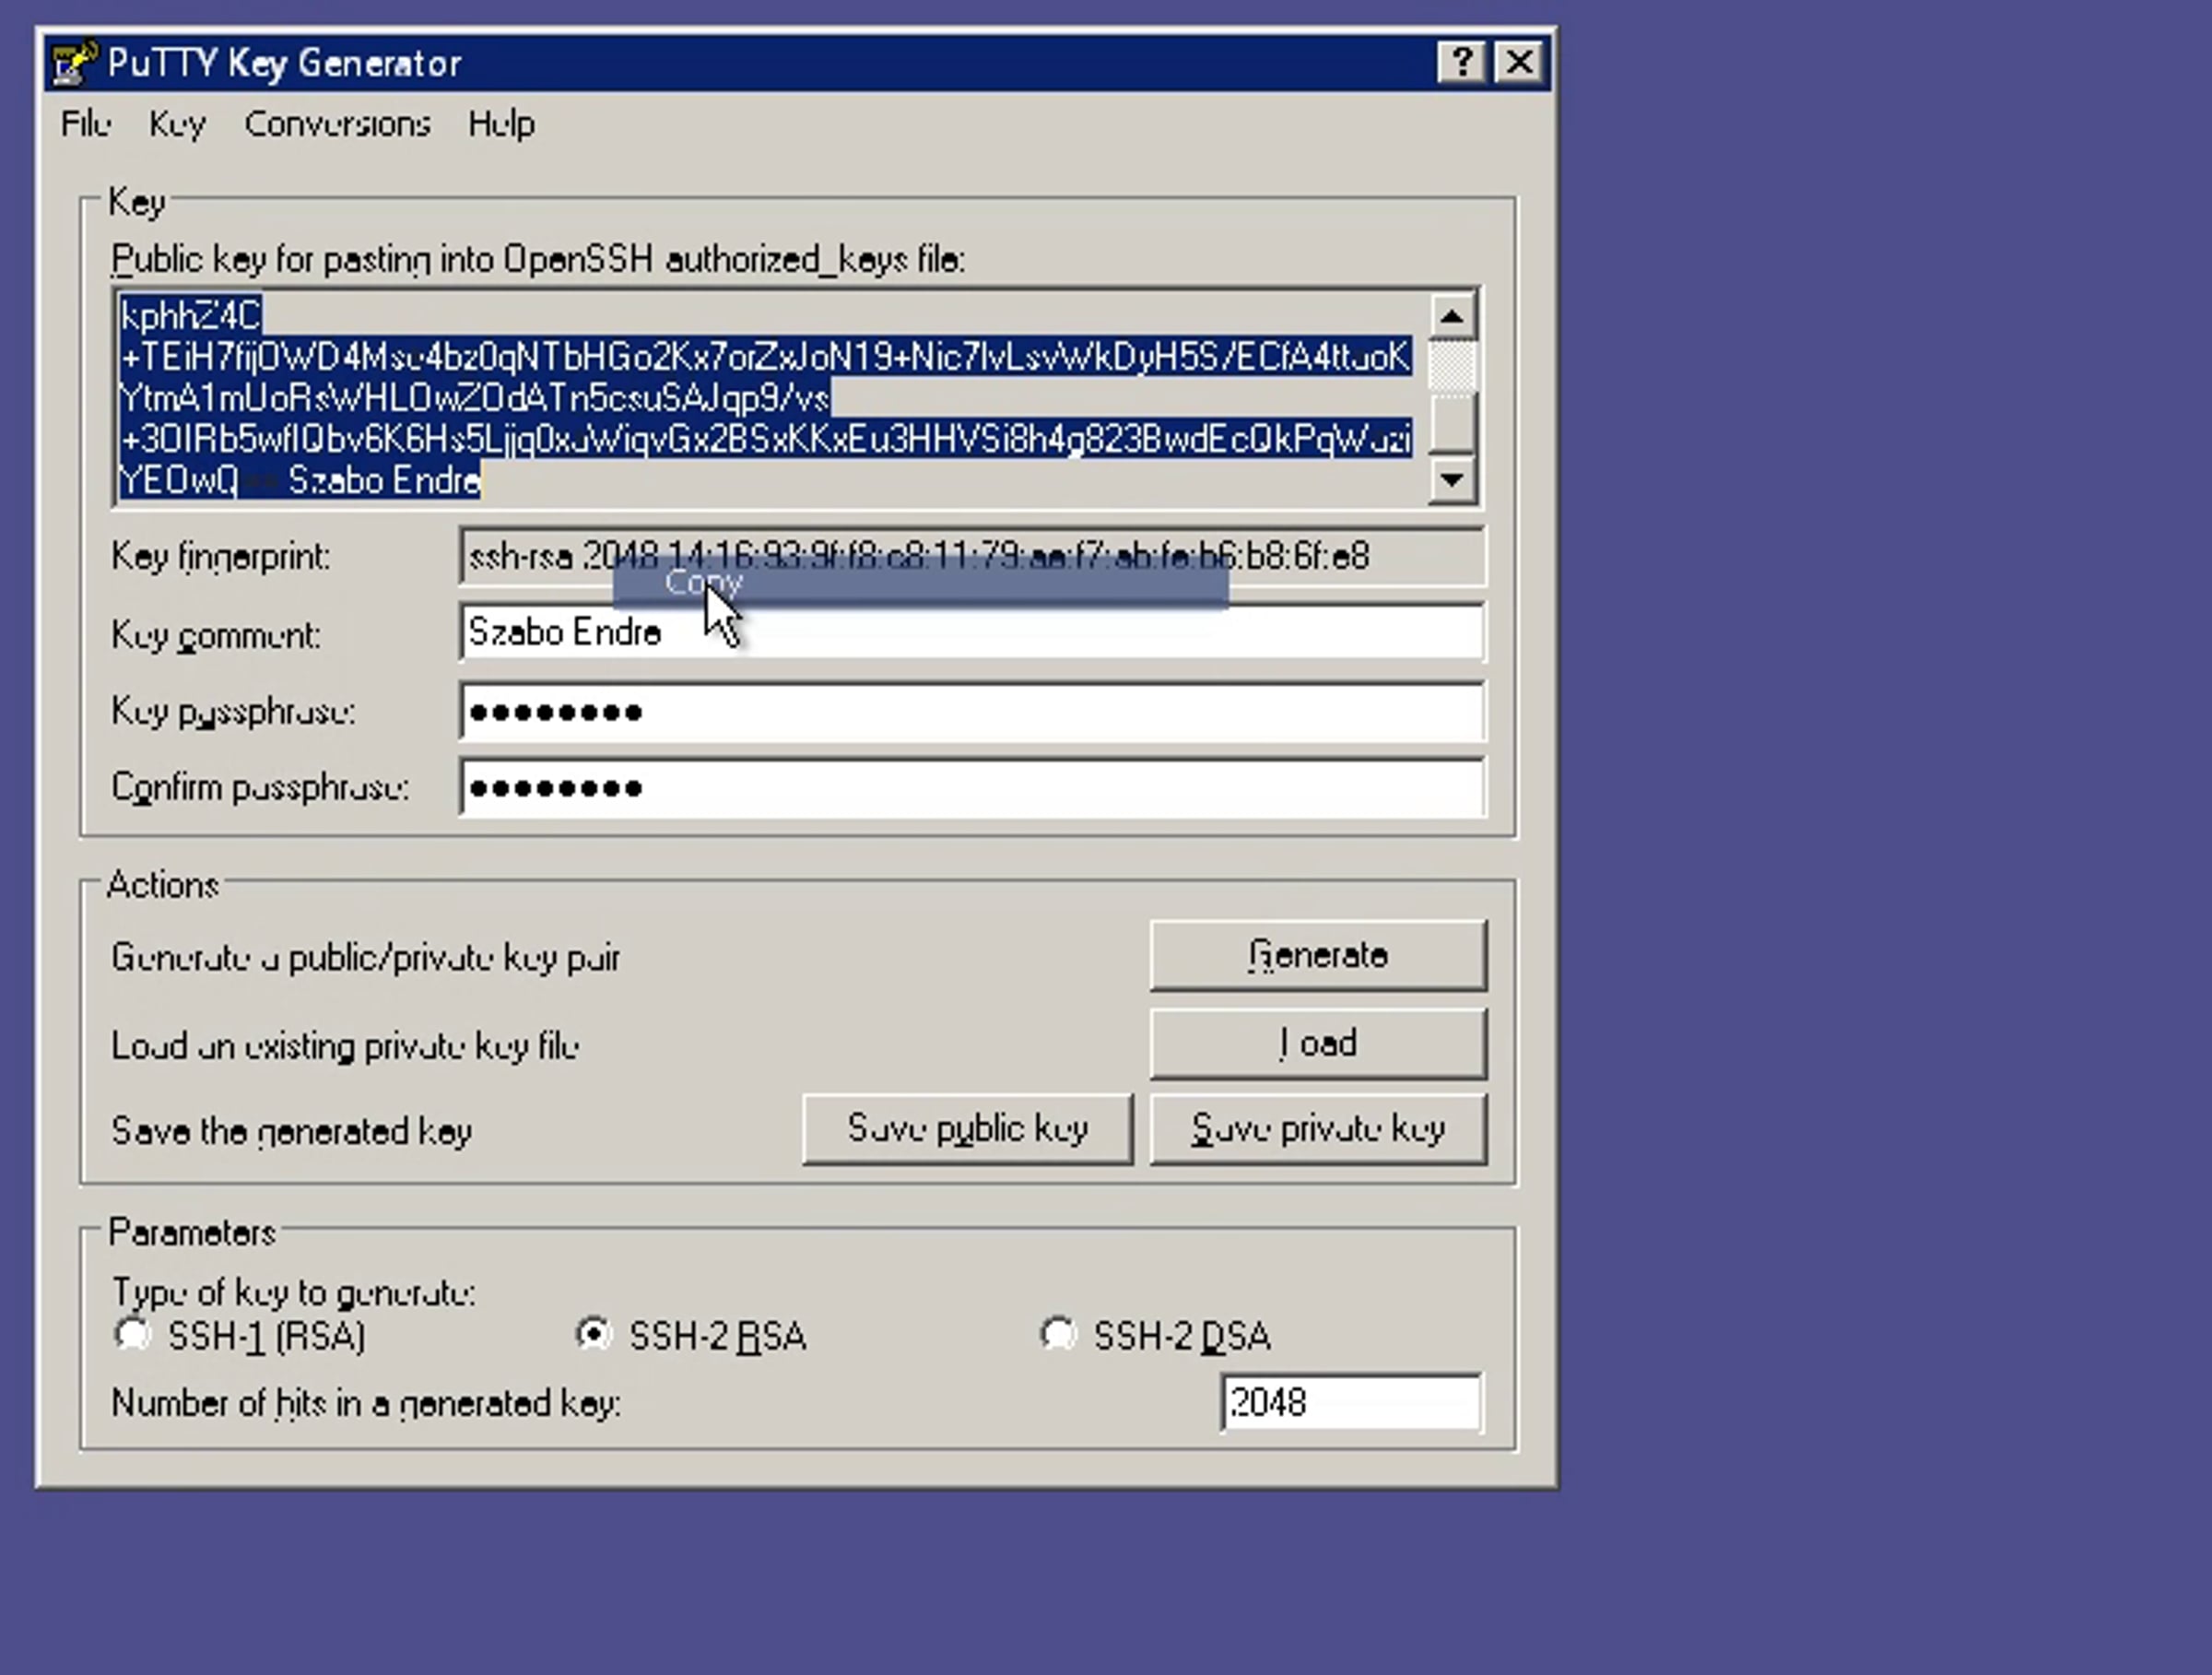Click the Load button

tap(1317, 1044)
